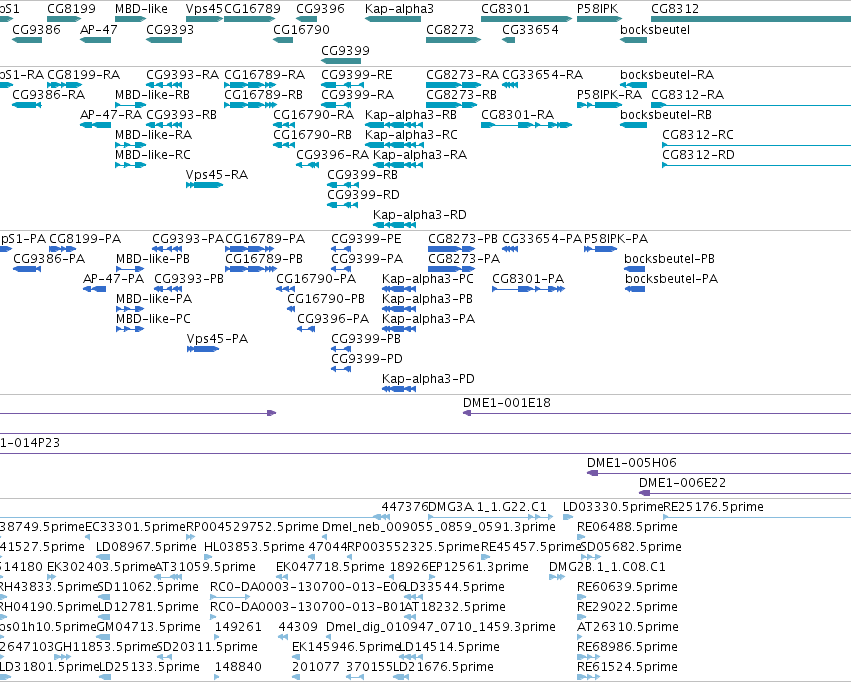Click the CG8301-PA protein label

point(528,279)
